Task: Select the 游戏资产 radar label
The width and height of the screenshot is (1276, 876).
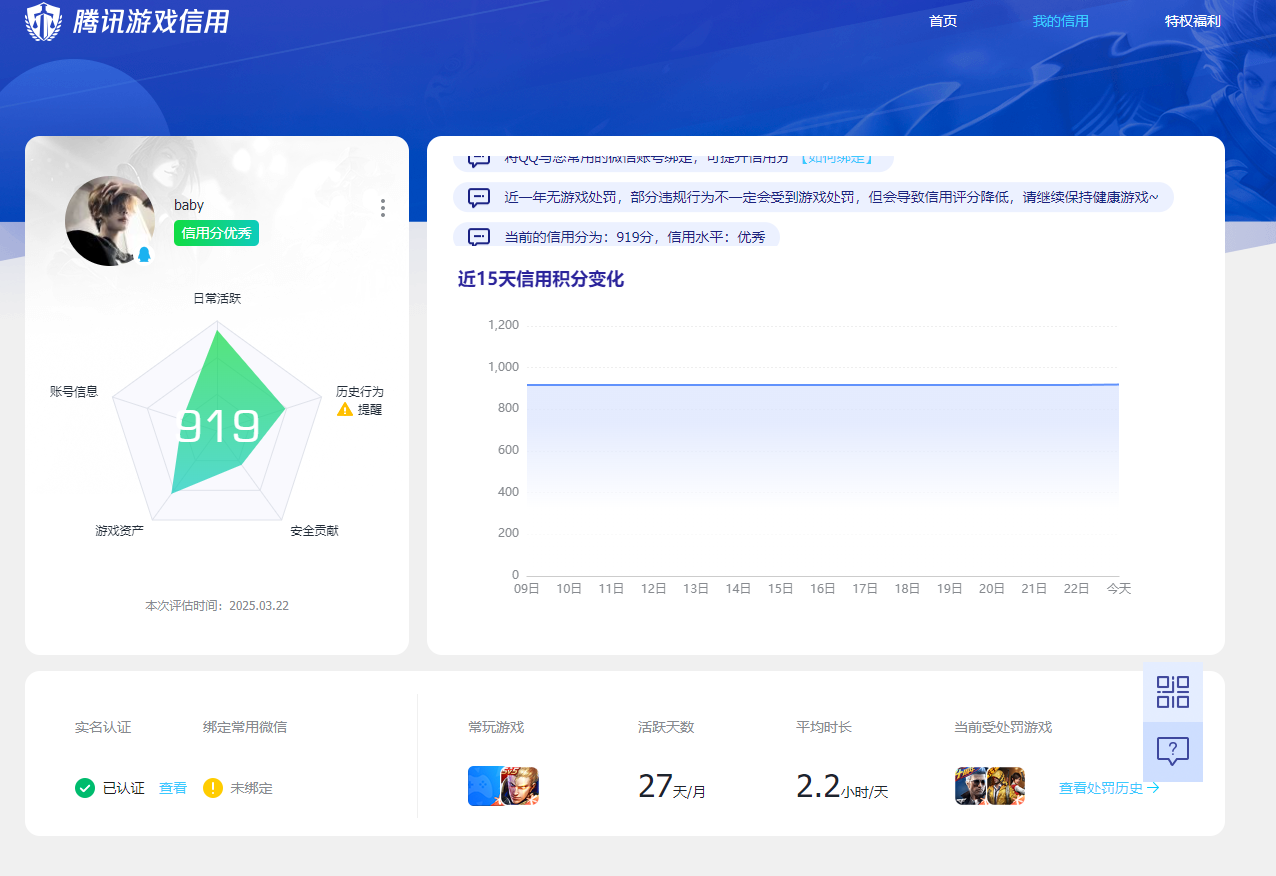Action: [120, 530]
